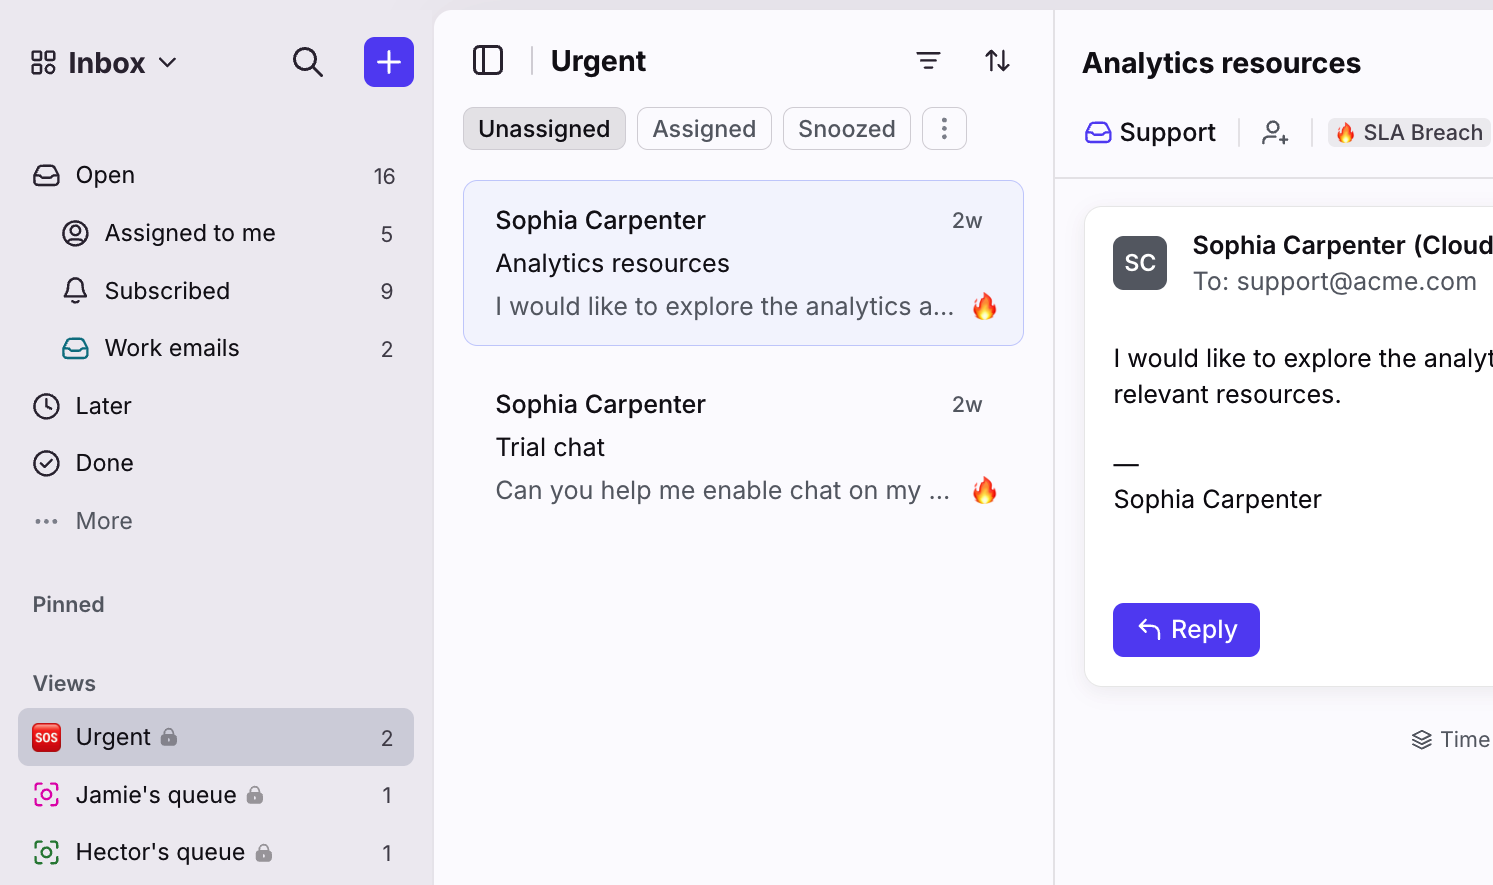The width and height of the screenshot is (1493, 885).
Task: Click the sort arrows icon
Action: (997, 61)
